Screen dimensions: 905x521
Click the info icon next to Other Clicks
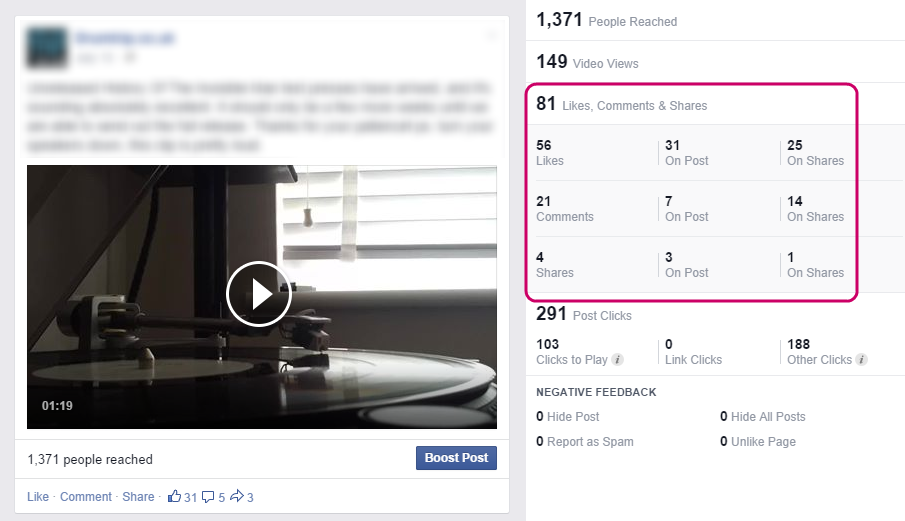[x=861, y=359]
